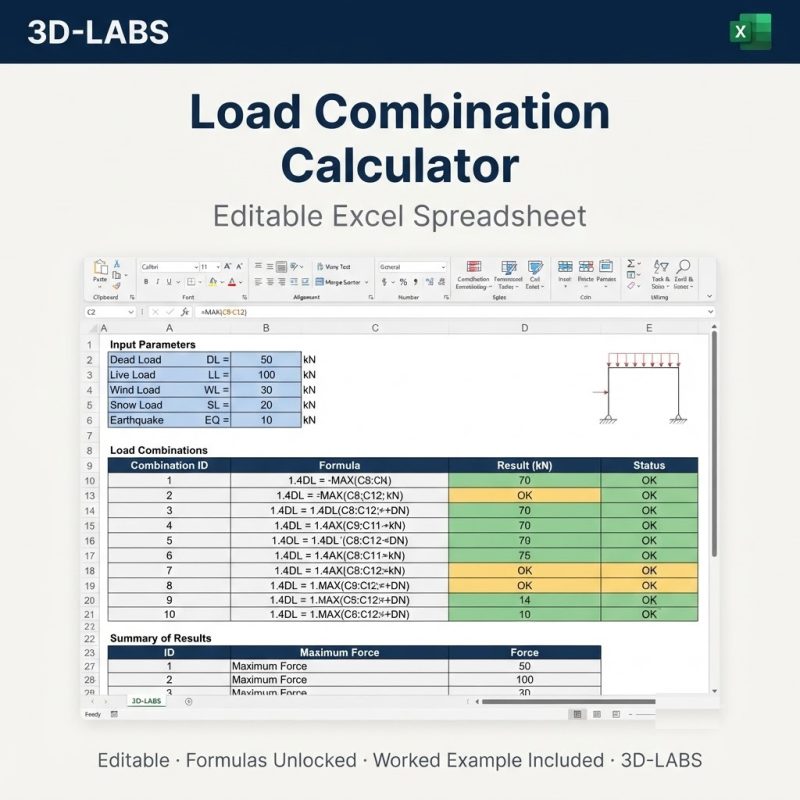Image resolution: width=800 pixels, height=800 pixels.
Task: Open the Font Color dropdown arrow
Action: (241, 282)
